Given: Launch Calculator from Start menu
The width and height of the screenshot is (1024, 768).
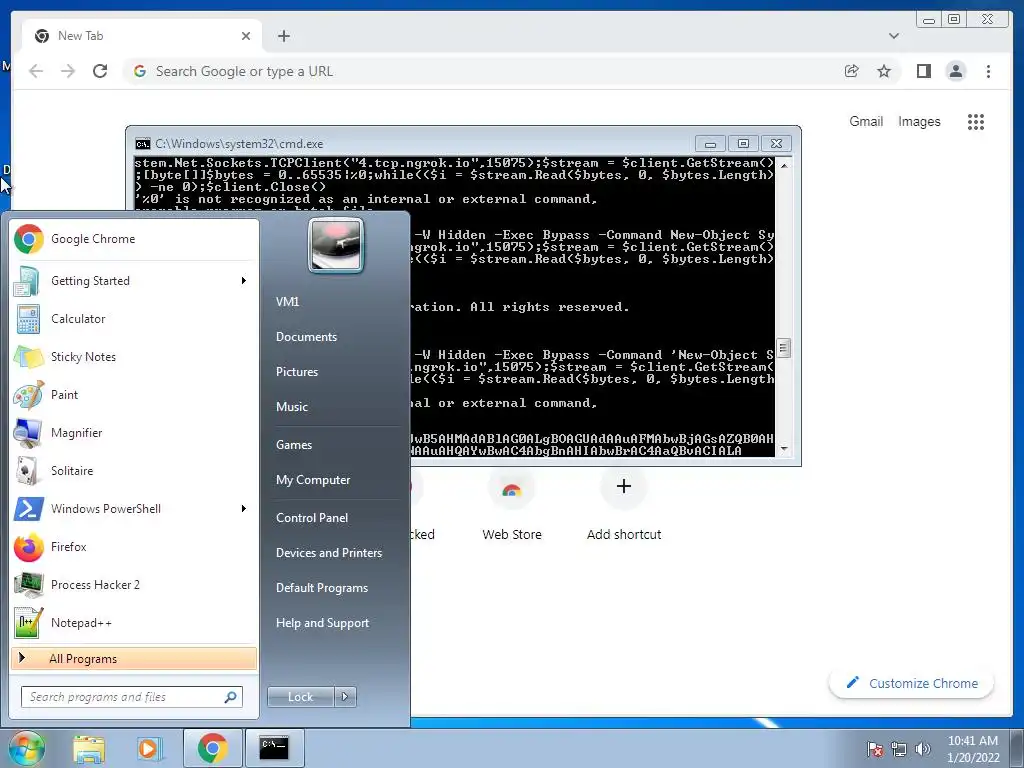Looking at the screenshot, I should [x=134, y=319].
